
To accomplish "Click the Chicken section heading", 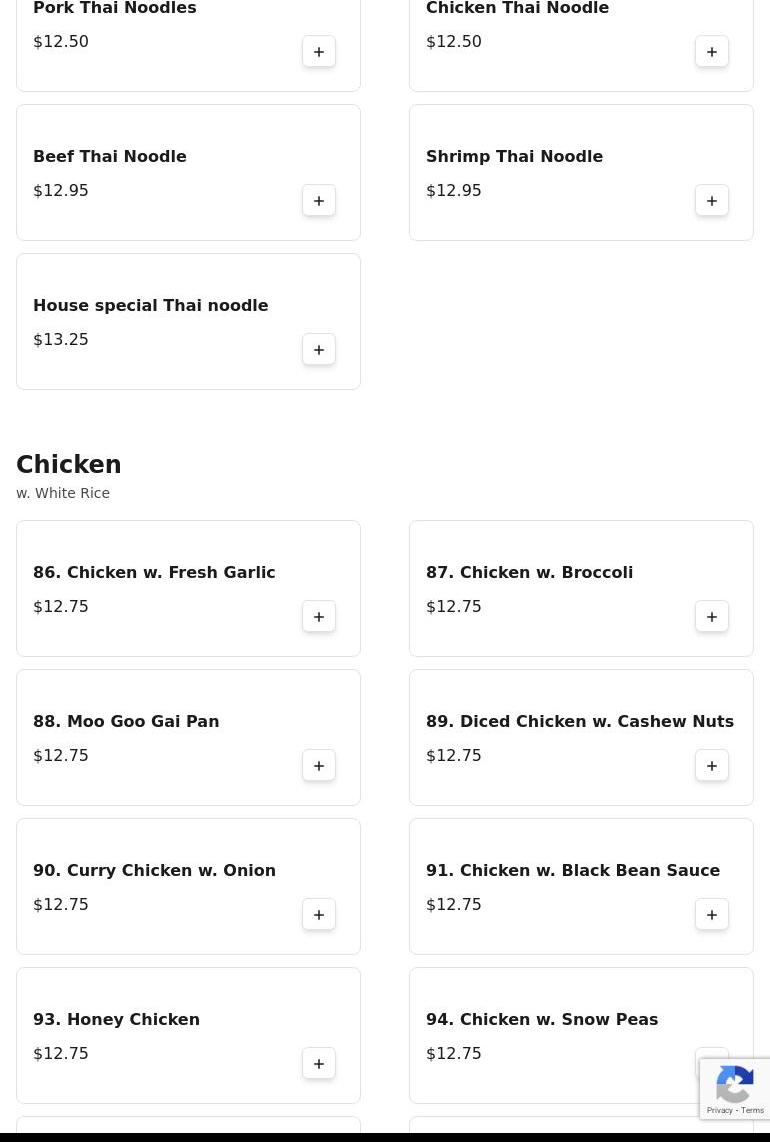I will pyautogui.click(x=68, y=464).
